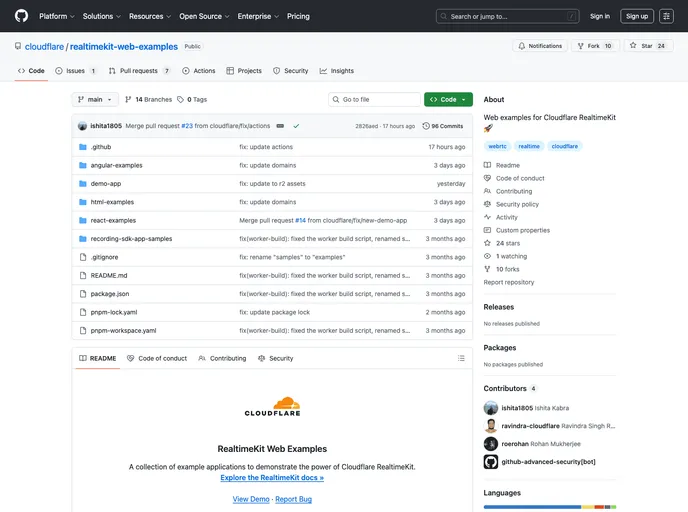The width and height of the screenshot is (688, 512).
Task: Click the Sign up button
Action: 637,16
